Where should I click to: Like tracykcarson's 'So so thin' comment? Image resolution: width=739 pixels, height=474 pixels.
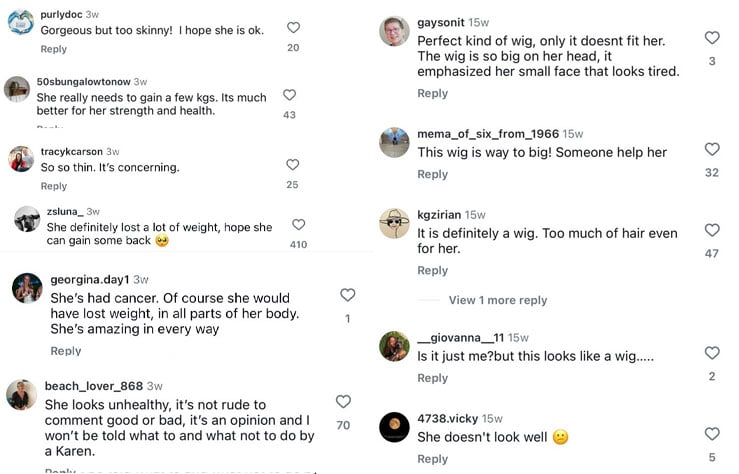(x=293, y=165)
